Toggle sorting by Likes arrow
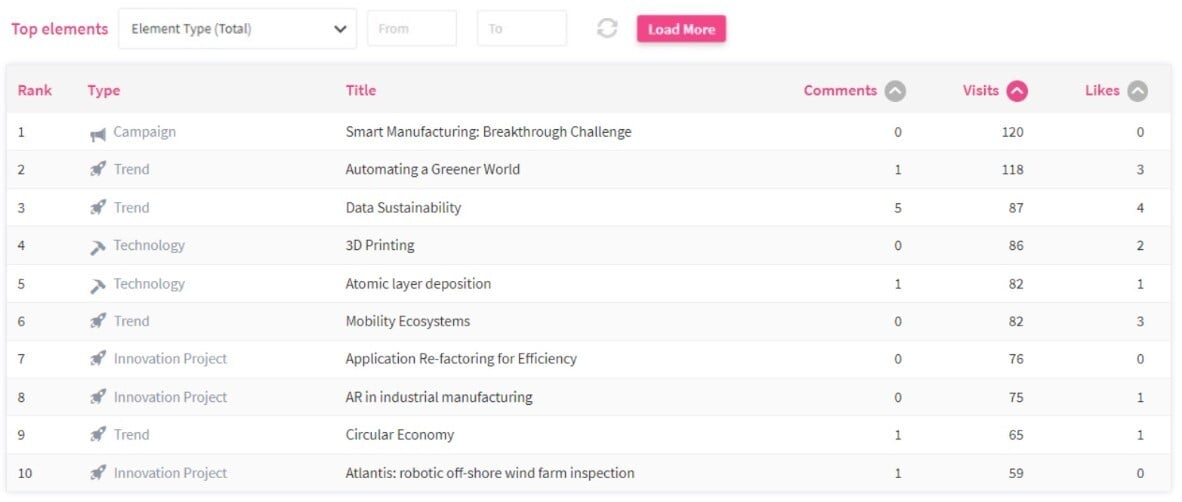This screenshot has height=502, width=1182. (x=1138, y=91)
